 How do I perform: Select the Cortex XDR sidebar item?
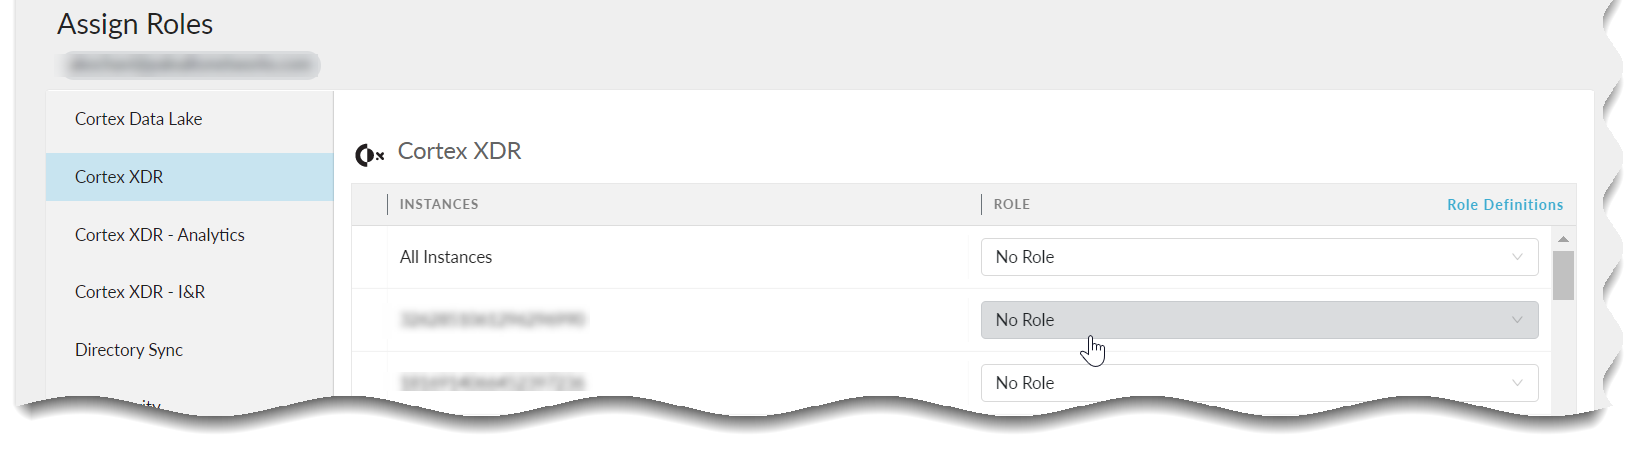[119, 177]
